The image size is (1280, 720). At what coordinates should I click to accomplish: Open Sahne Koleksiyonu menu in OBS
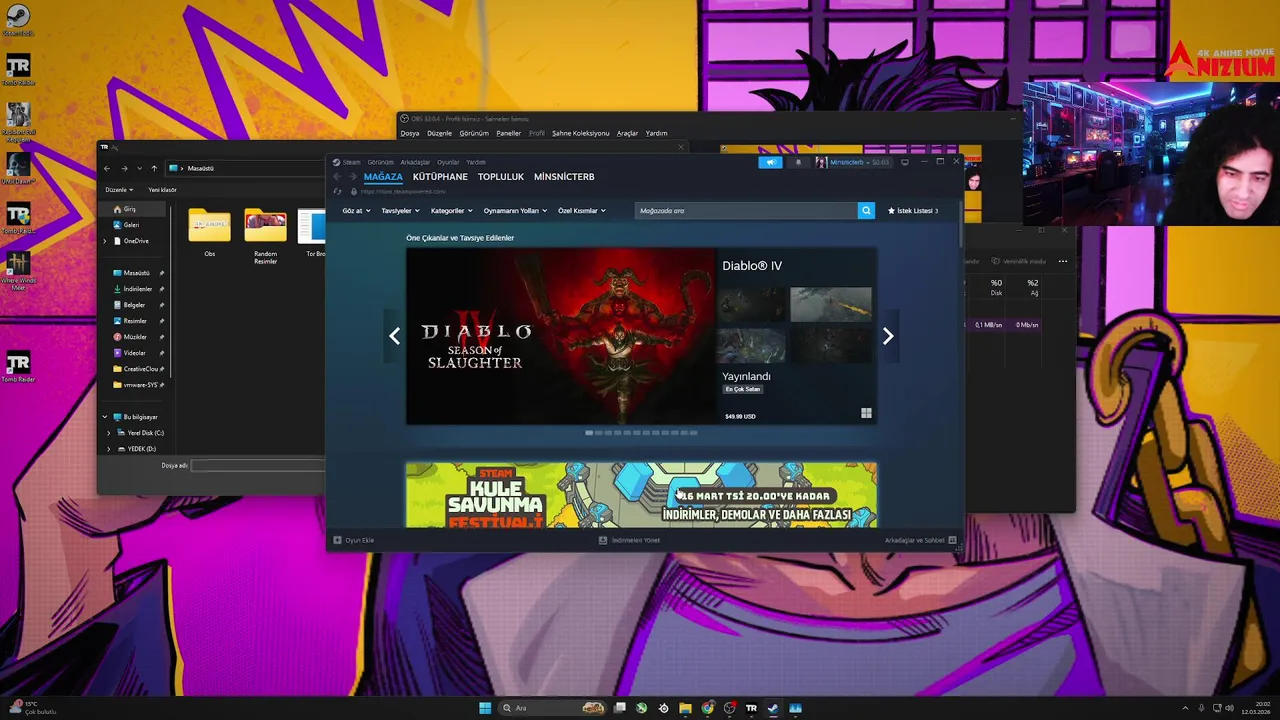click(580, 133)
